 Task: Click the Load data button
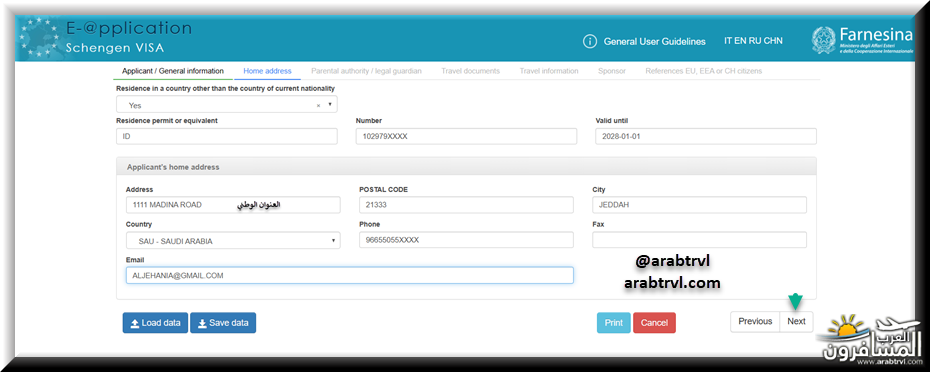[x=155, y=323]
